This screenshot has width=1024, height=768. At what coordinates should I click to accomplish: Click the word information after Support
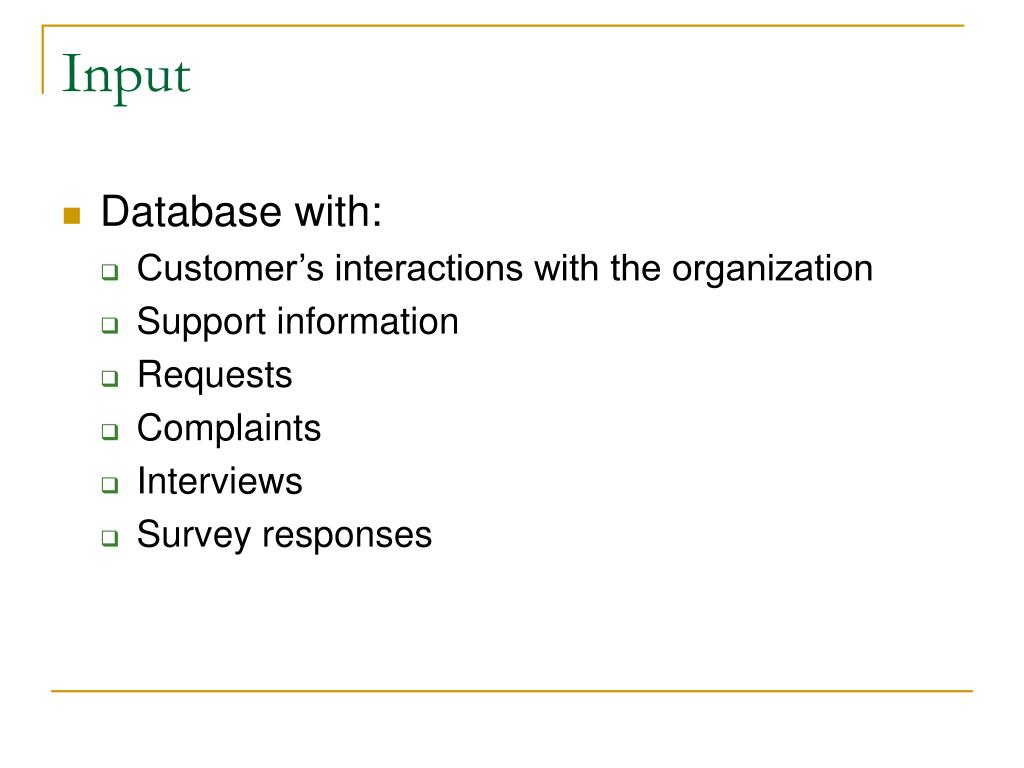click(x=368, y=321)
